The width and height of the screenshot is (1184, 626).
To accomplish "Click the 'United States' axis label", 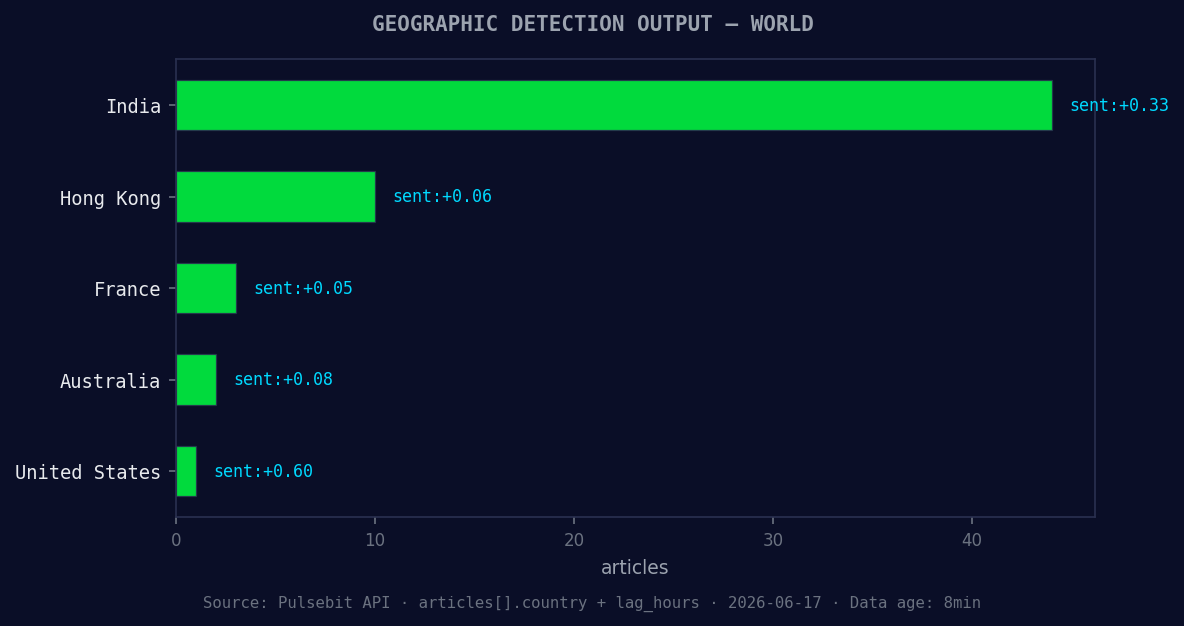I will (88, 473).
